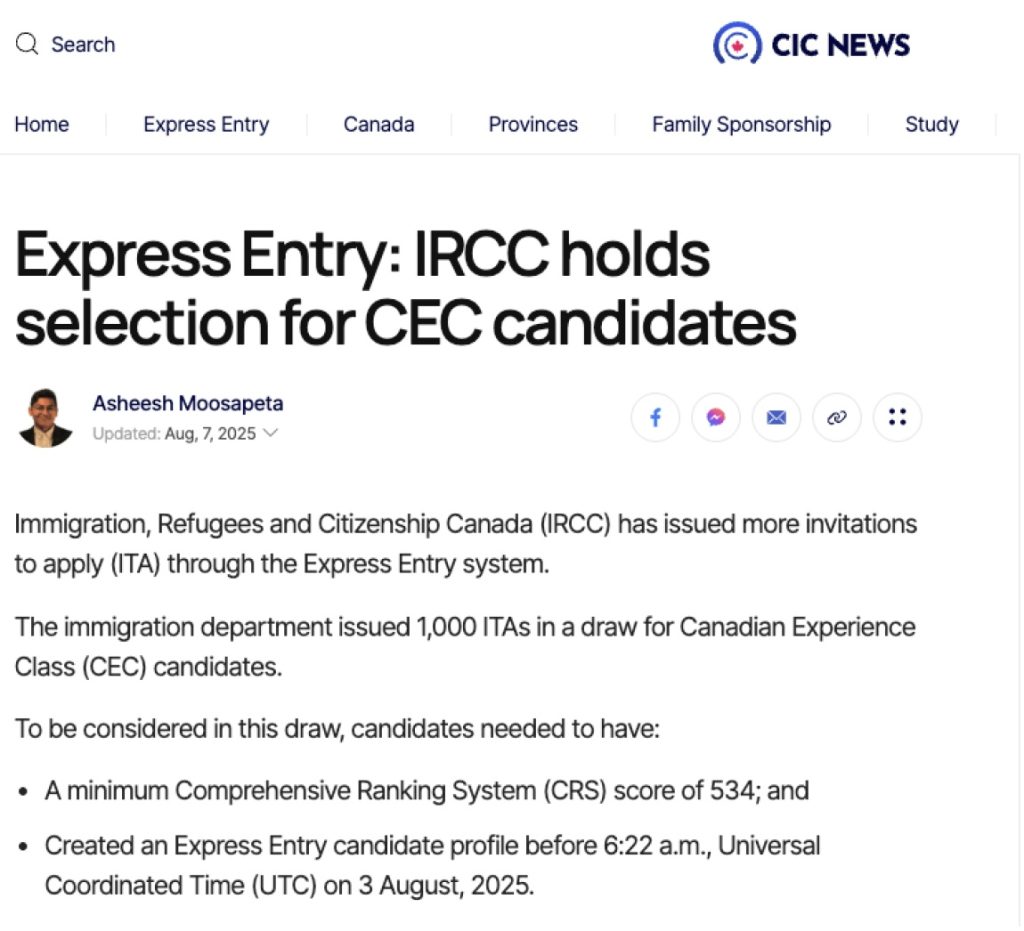The image size is (1024, 931).
Task: Click the search magnifier icon
Action: (27, 44)
